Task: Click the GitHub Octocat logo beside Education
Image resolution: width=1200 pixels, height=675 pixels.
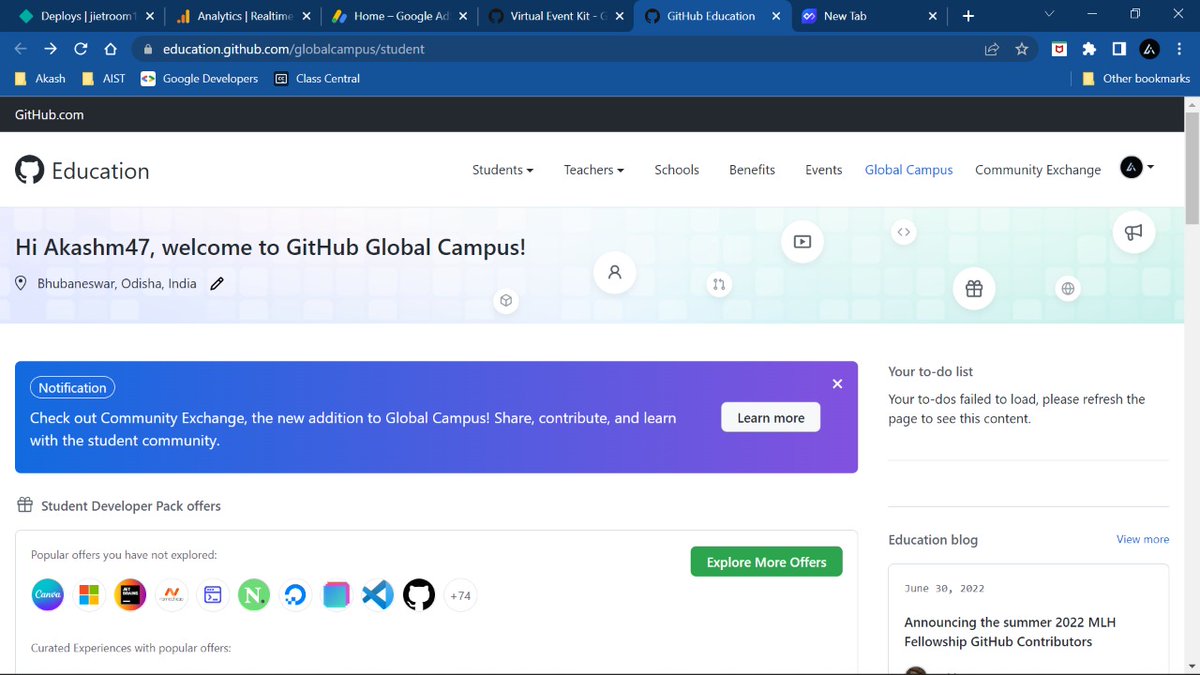Action: [x=30, y=170]
